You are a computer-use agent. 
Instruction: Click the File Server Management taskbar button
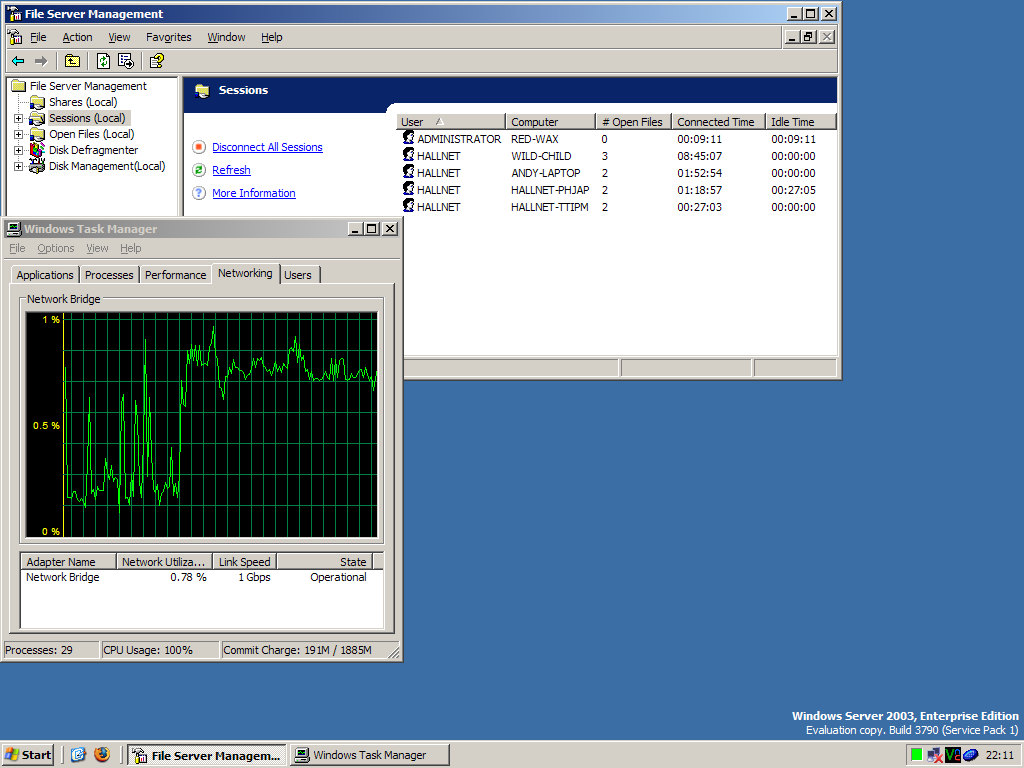(x=207, y=755)
